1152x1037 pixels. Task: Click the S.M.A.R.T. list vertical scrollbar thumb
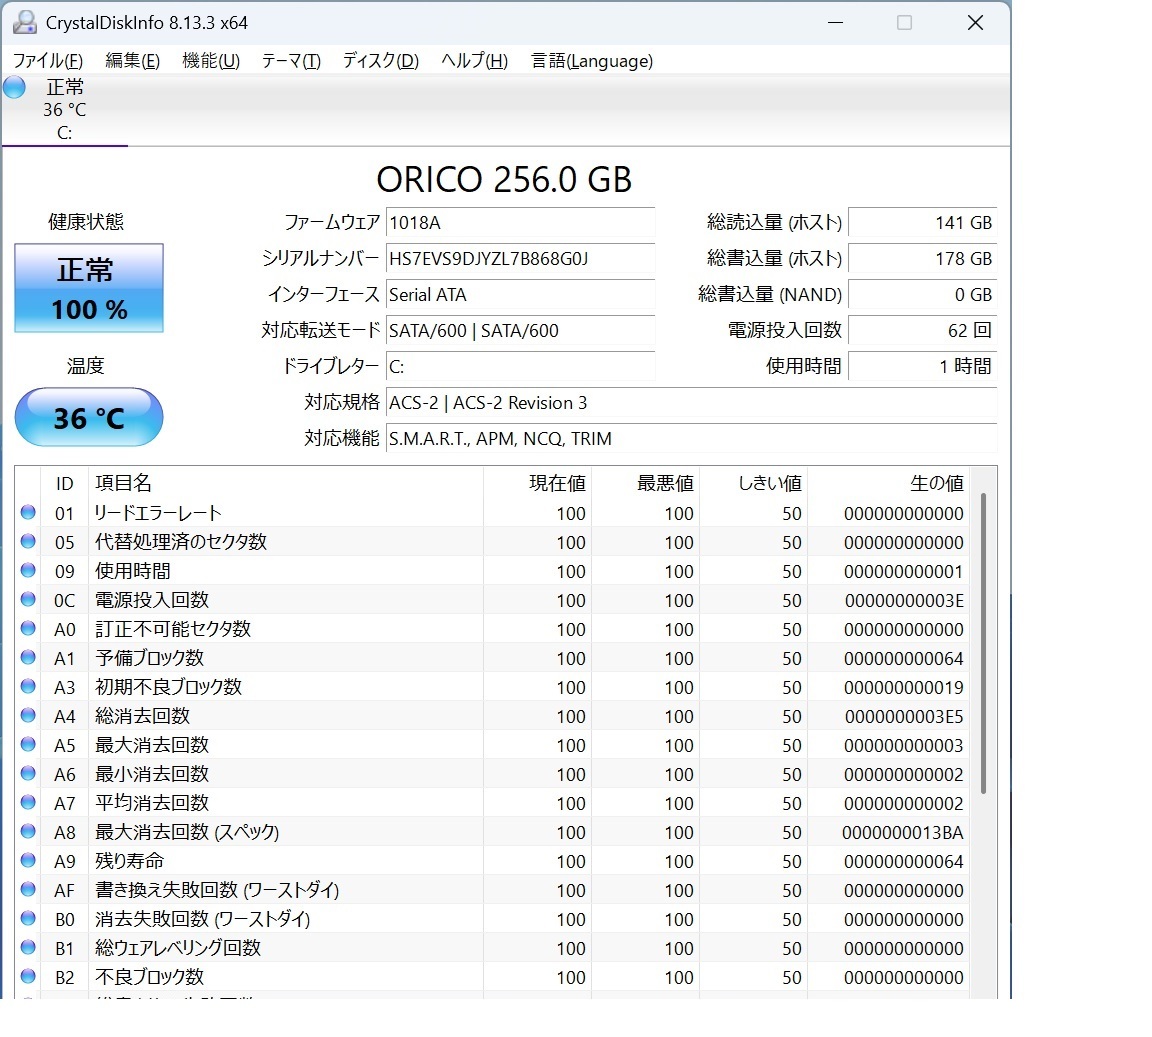pos(983,643)
